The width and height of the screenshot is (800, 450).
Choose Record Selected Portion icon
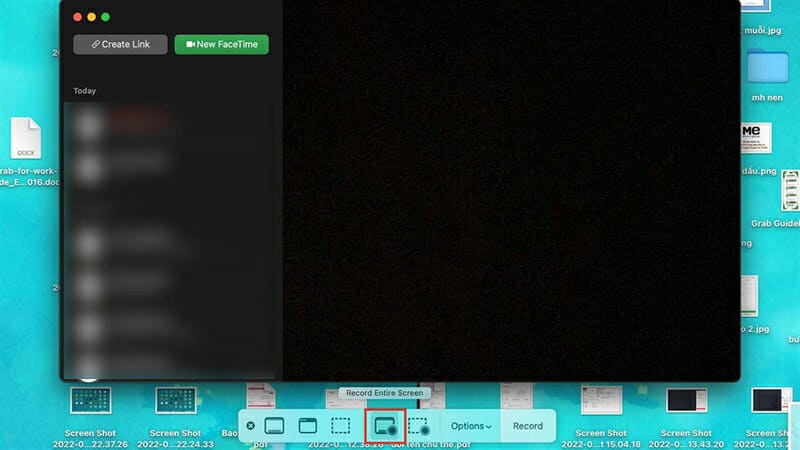pos(418,426)
